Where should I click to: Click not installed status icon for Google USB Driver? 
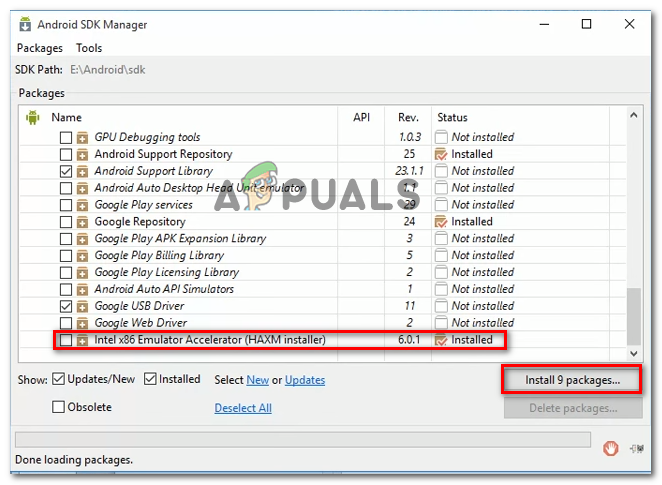point(441,306)
